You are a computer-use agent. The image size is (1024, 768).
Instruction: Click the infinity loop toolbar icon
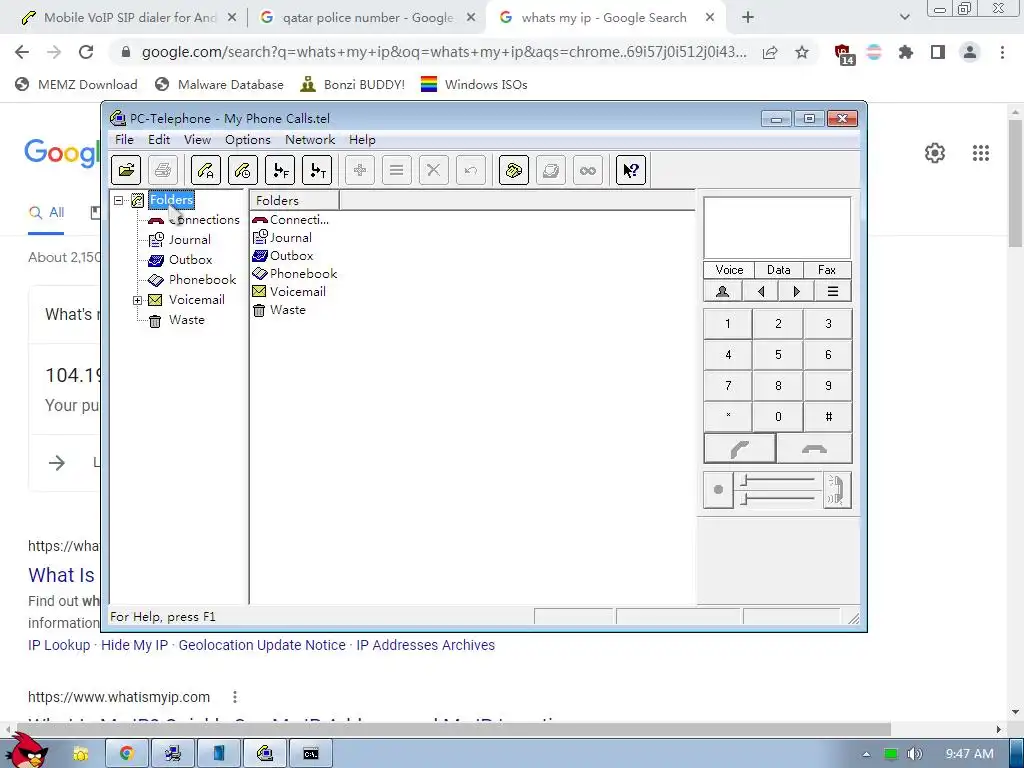588,170
